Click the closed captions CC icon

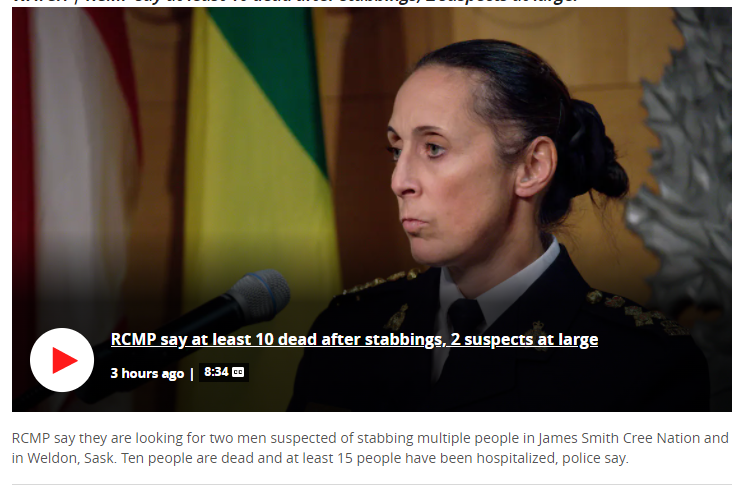238,372
